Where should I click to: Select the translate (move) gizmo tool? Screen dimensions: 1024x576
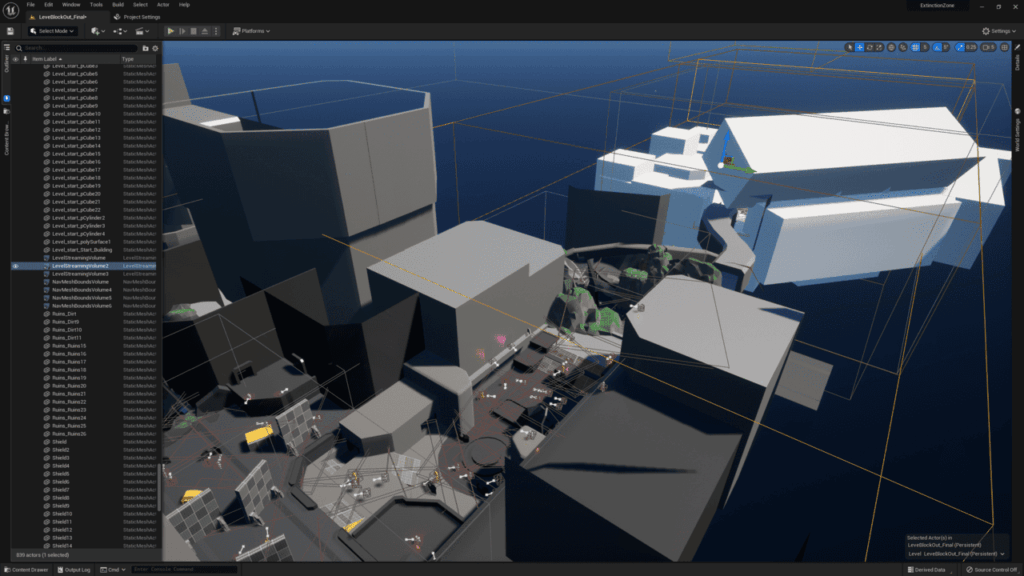coord(860,47)
